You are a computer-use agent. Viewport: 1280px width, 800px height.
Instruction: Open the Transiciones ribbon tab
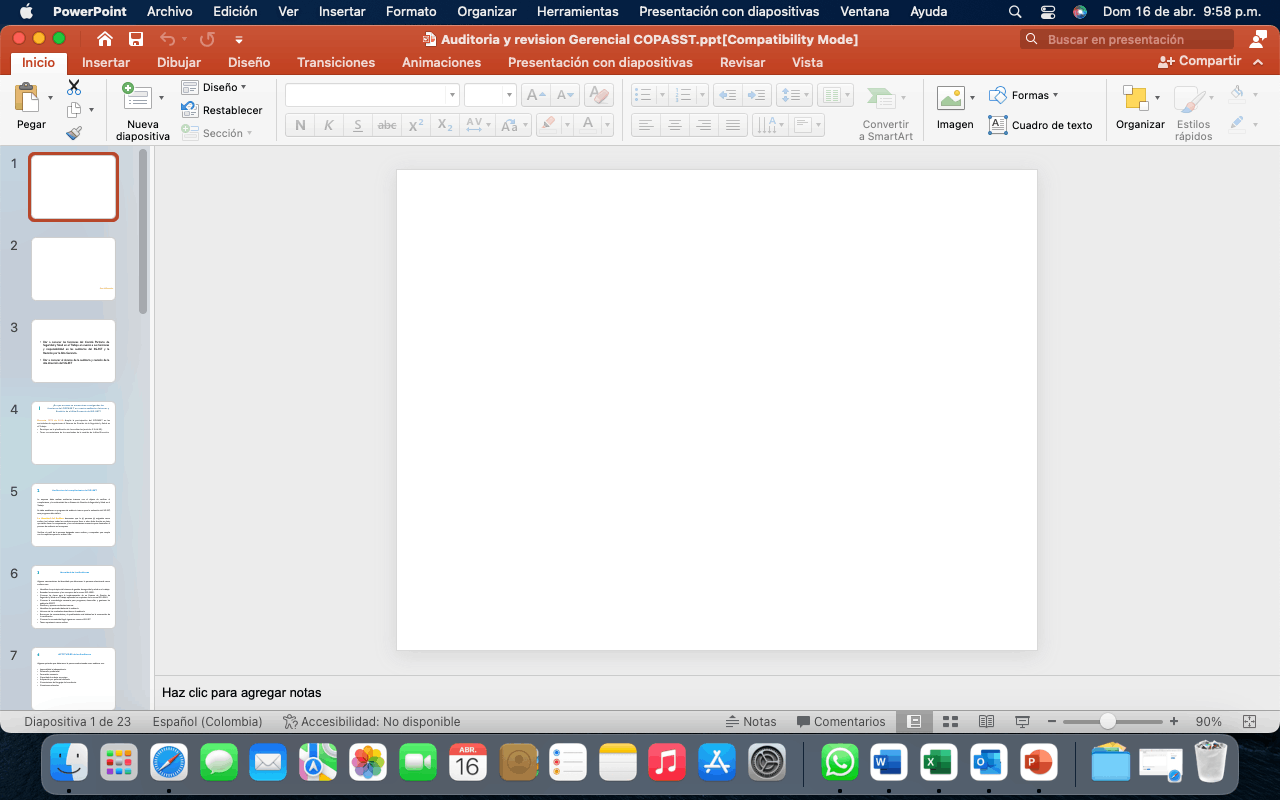(x=336, y=62)
